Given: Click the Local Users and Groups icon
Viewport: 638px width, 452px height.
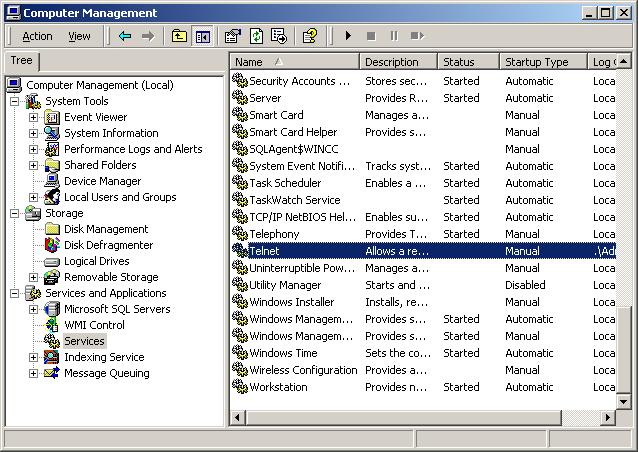Looking at the screenshot, I should pos(52,197).
